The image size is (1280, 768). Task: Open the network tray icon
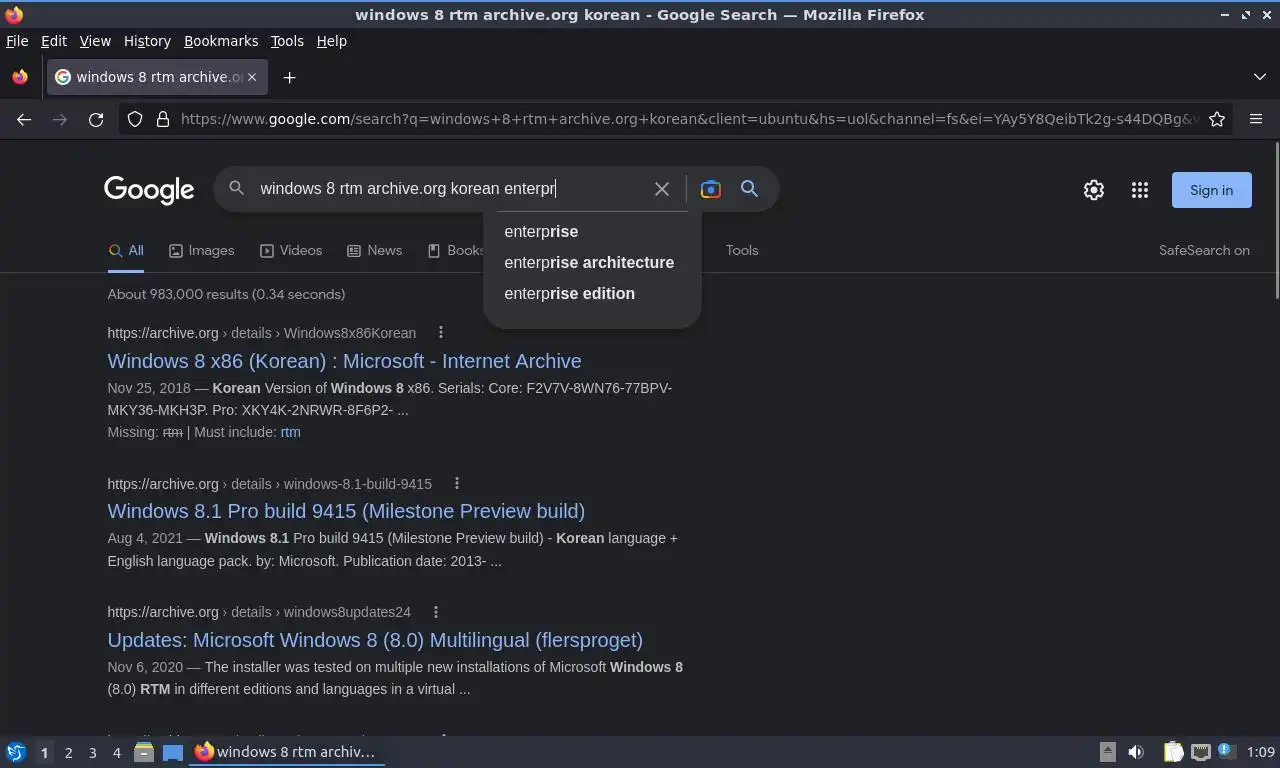1201,752
